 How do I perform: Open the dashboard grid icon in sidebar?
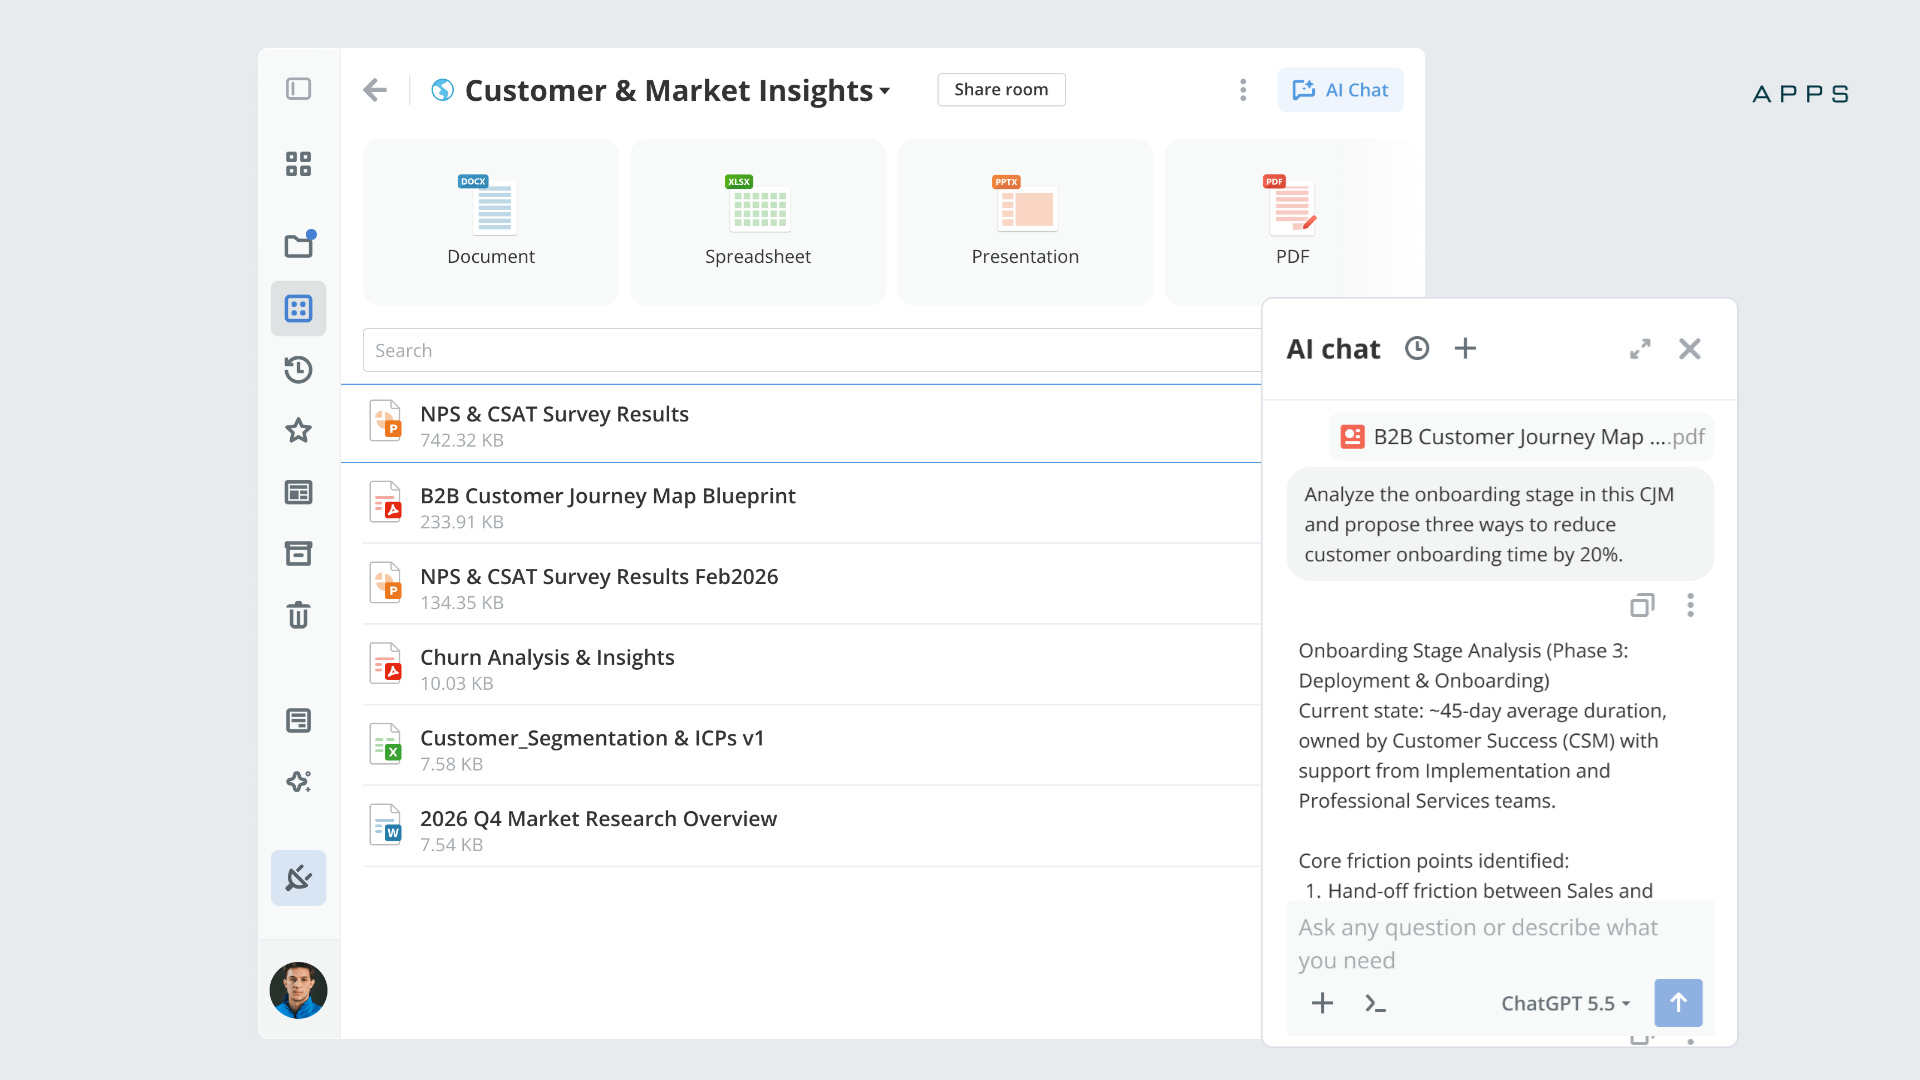pos(298,163)
